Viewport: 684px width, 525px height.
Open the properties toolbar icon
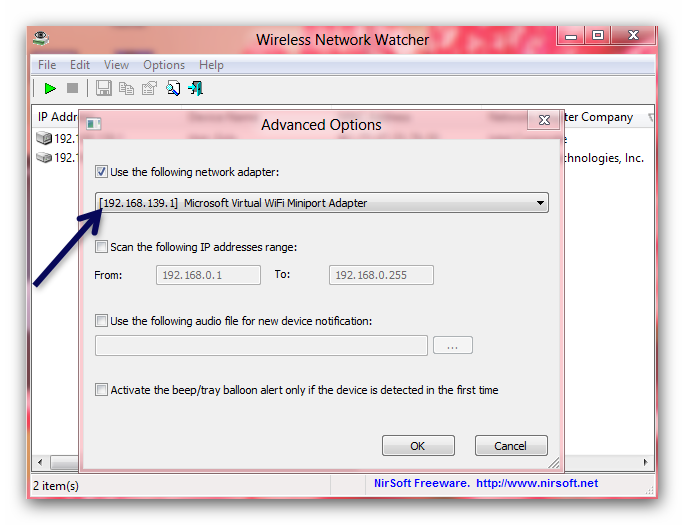[149, 89]
